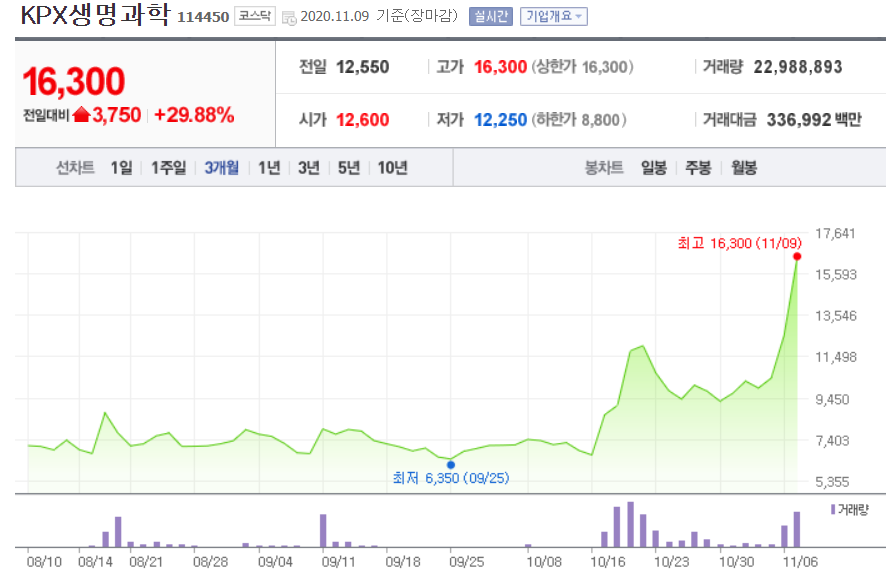Click the 실시간 real-time button

point(490,16)
